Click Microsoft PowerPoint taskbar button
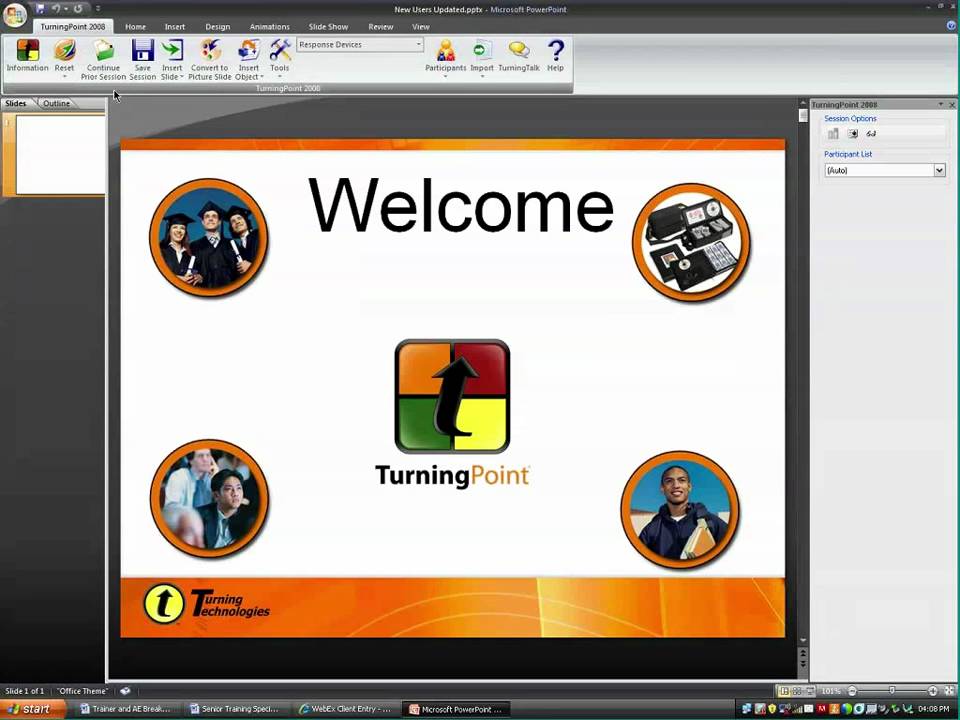The height and width of the screenshot is (720, 960). coord(456,709)
